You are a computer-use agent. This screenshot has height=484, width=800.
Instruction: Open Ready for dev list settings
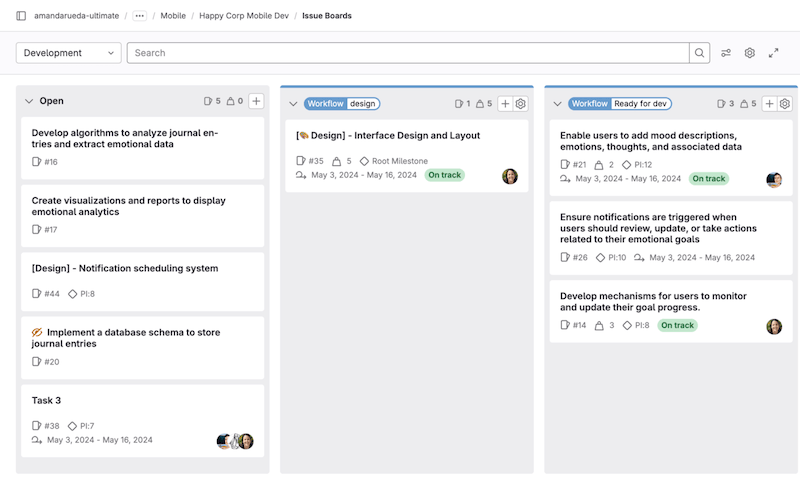785,104
